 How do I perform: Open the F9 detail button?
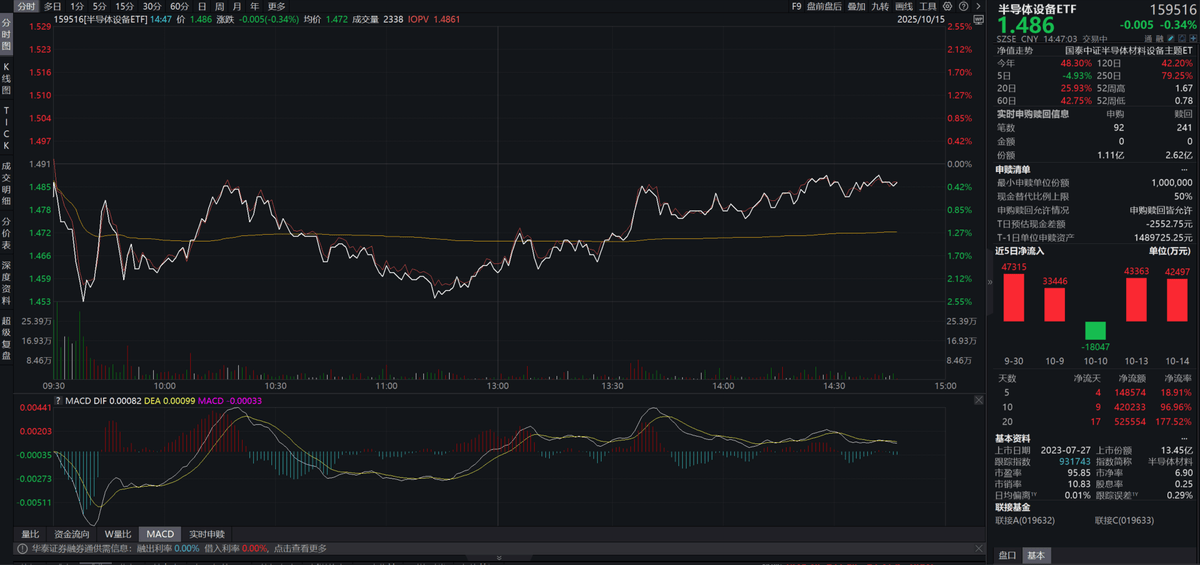click(x=796, y=6)
